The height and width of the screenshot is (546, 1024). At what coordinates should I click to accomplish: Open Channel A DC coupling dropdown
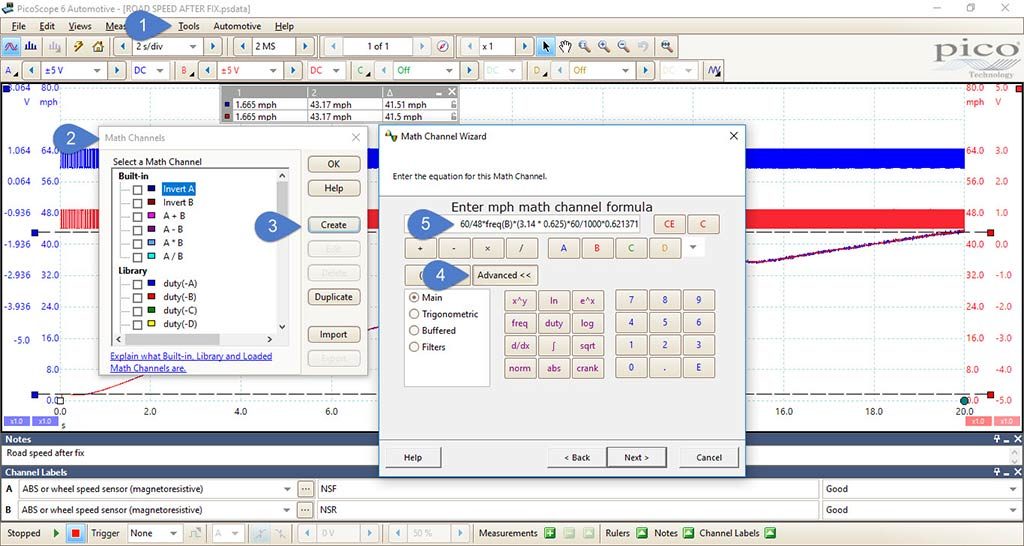click(x=161, y=70)
